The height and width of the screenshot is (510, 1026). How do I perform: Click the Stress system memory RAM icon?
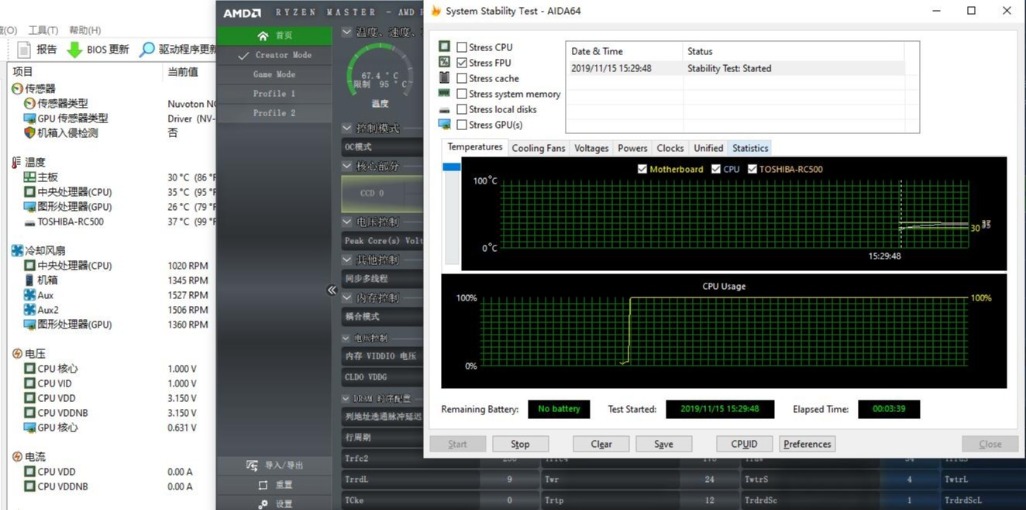pyautogui.click(x=444, y=94)
